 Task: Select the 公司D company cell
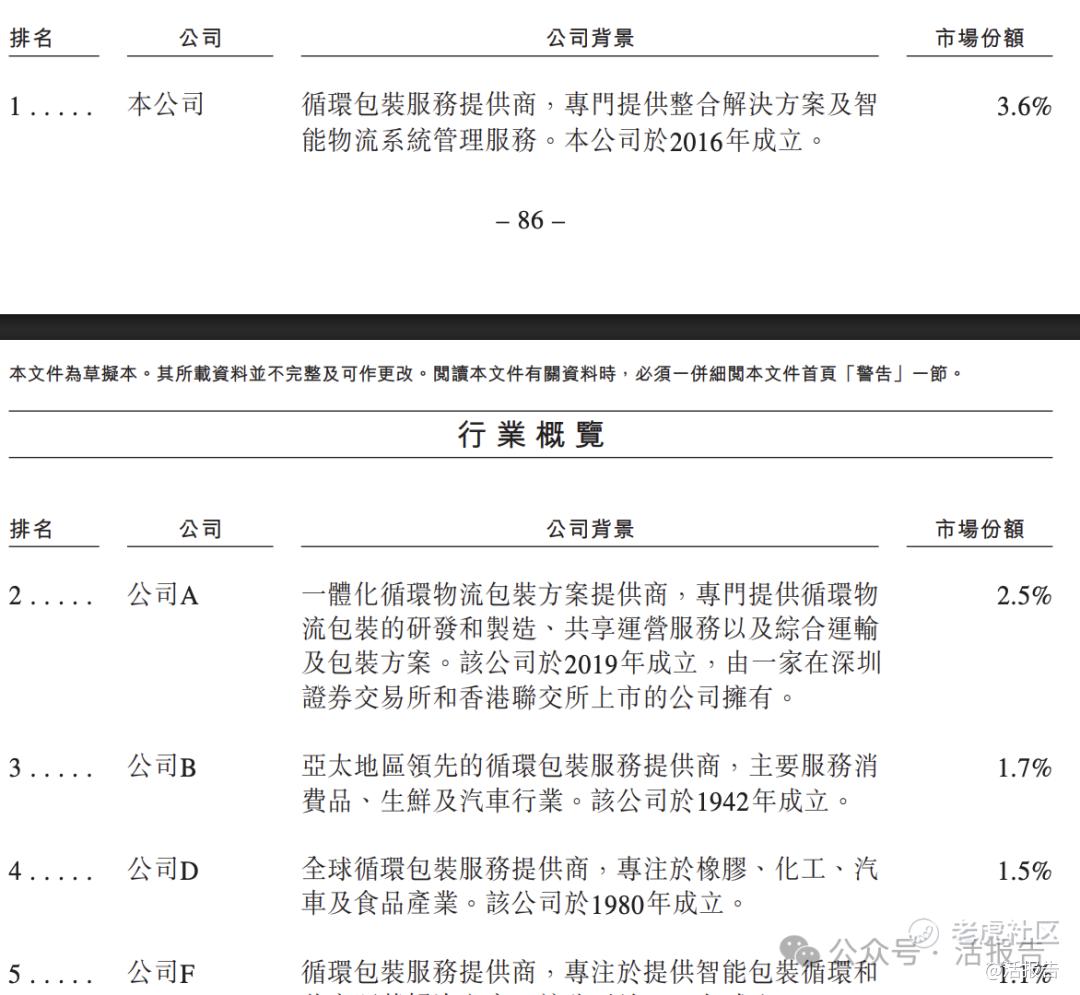pos(163,870)
